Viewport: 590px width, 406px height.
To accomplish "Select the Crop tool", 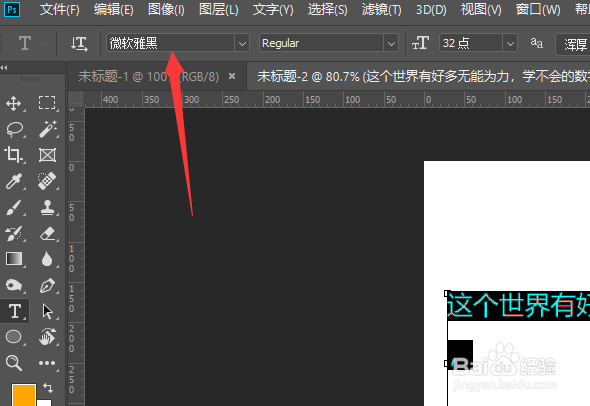I will [x=14, y=155].
